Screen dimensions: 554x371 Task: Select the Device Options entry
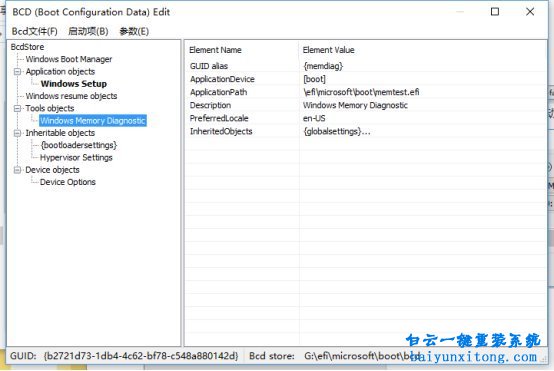68,182
